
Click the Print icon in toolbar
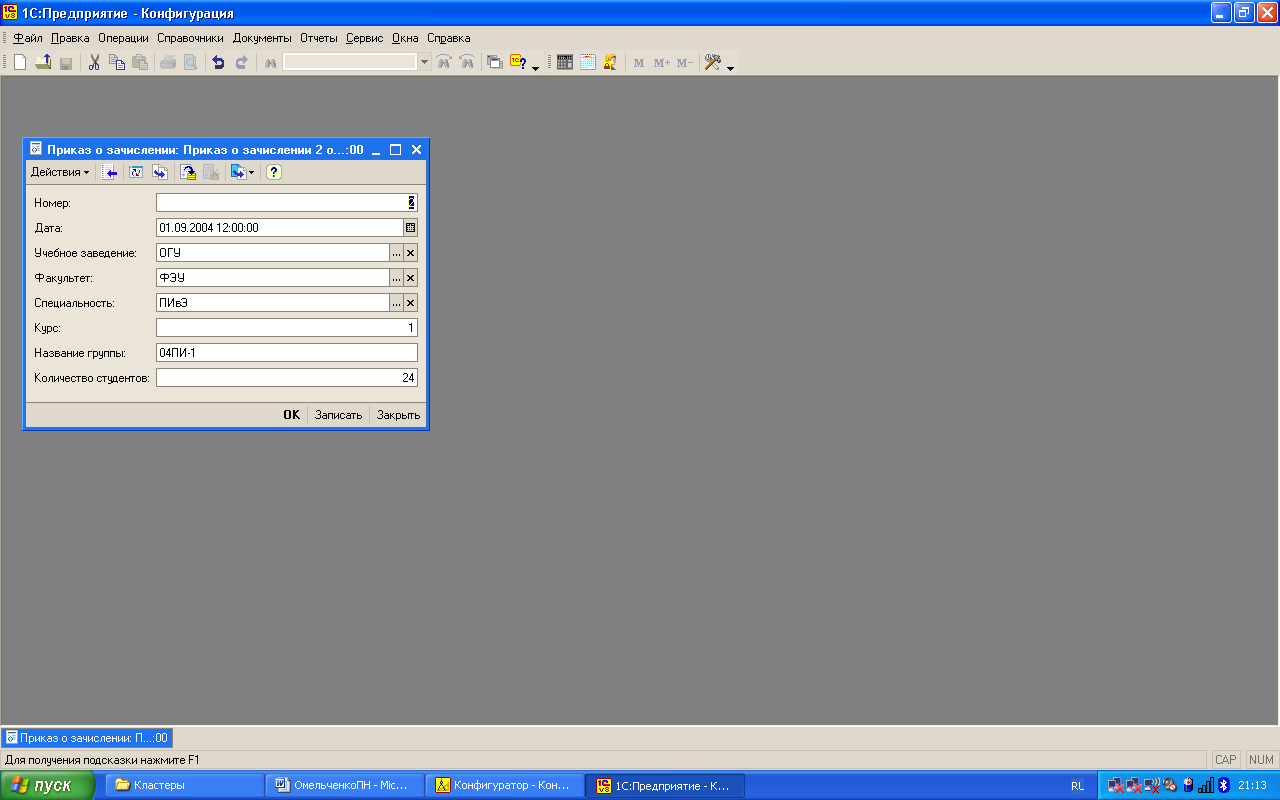pos(168,62)
